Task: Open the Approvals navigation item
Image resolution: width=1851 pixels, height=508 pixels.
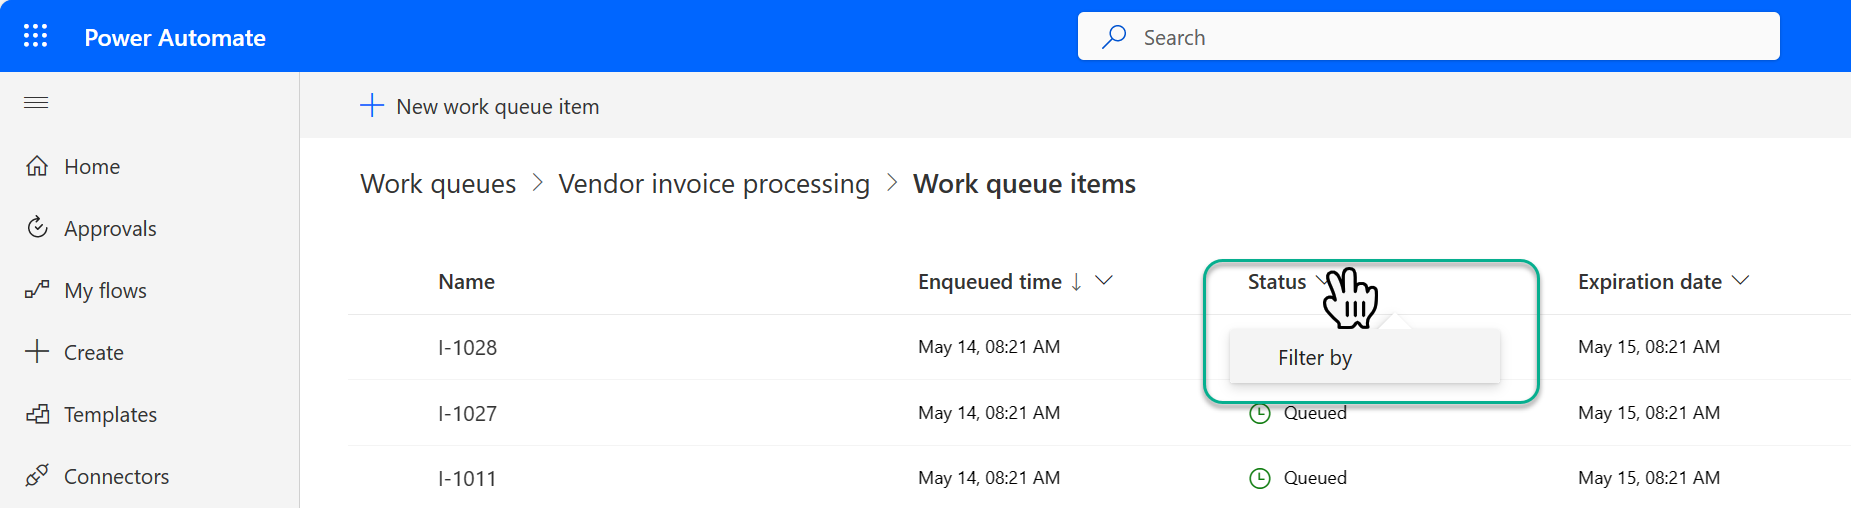Action: point(150,228)
